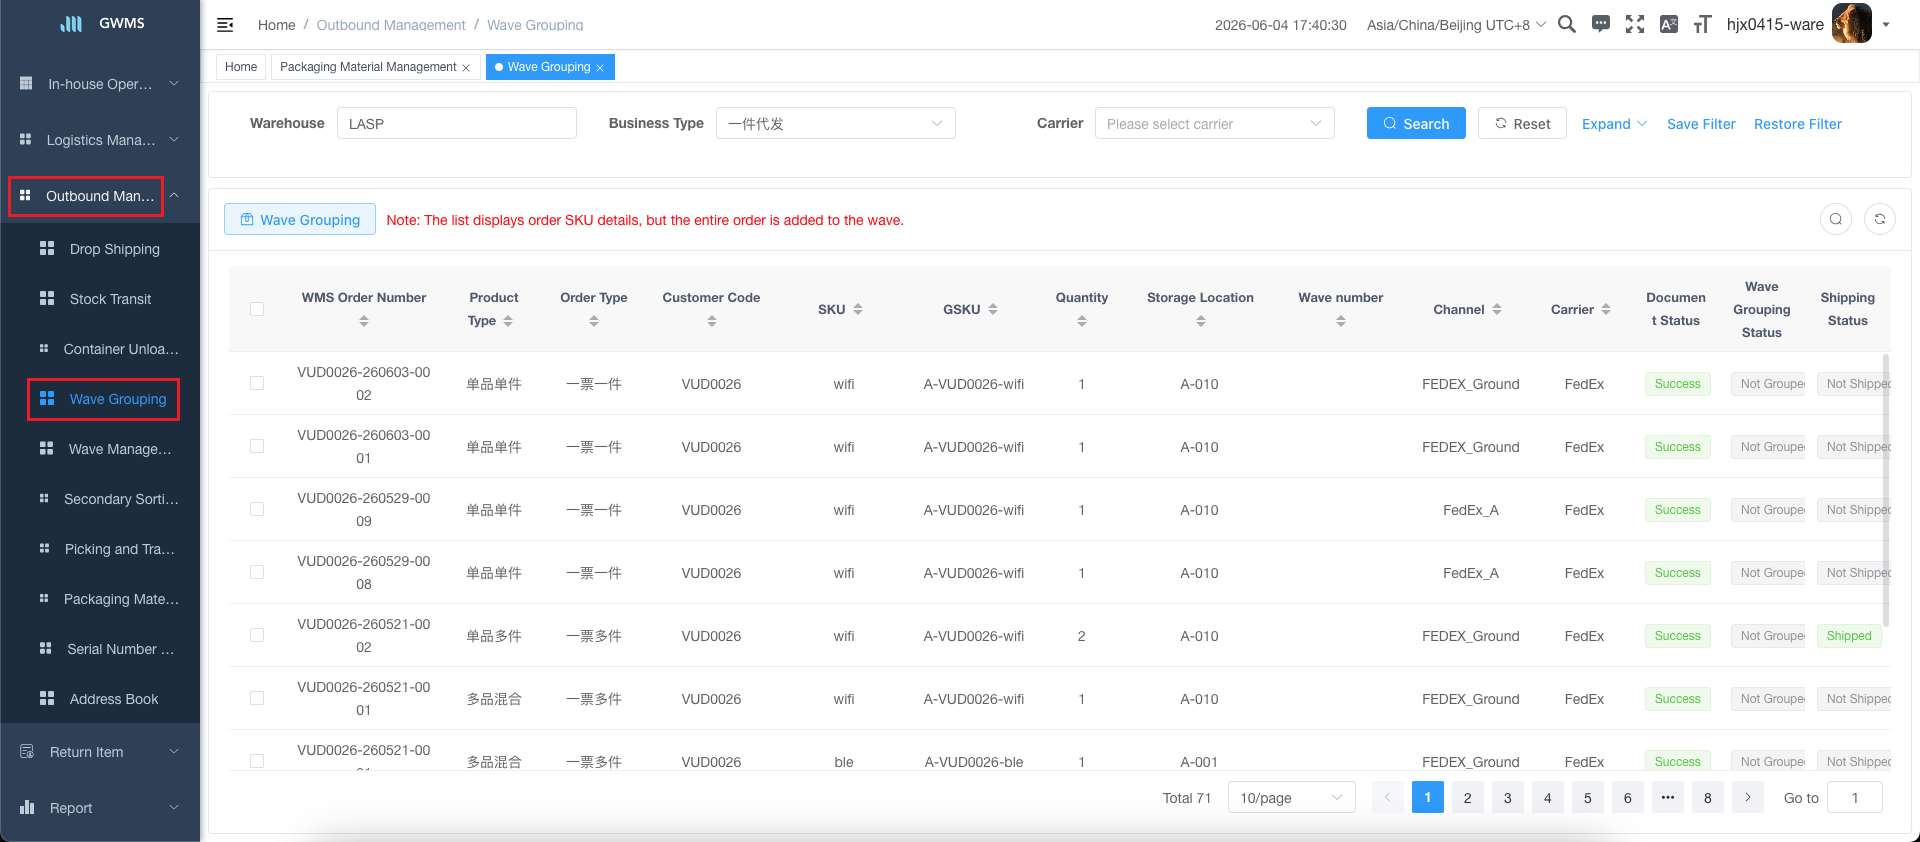Sort by Channel column
Image resolution: width=1920 pixels, height=842 pixels.
pos(1497,309)
